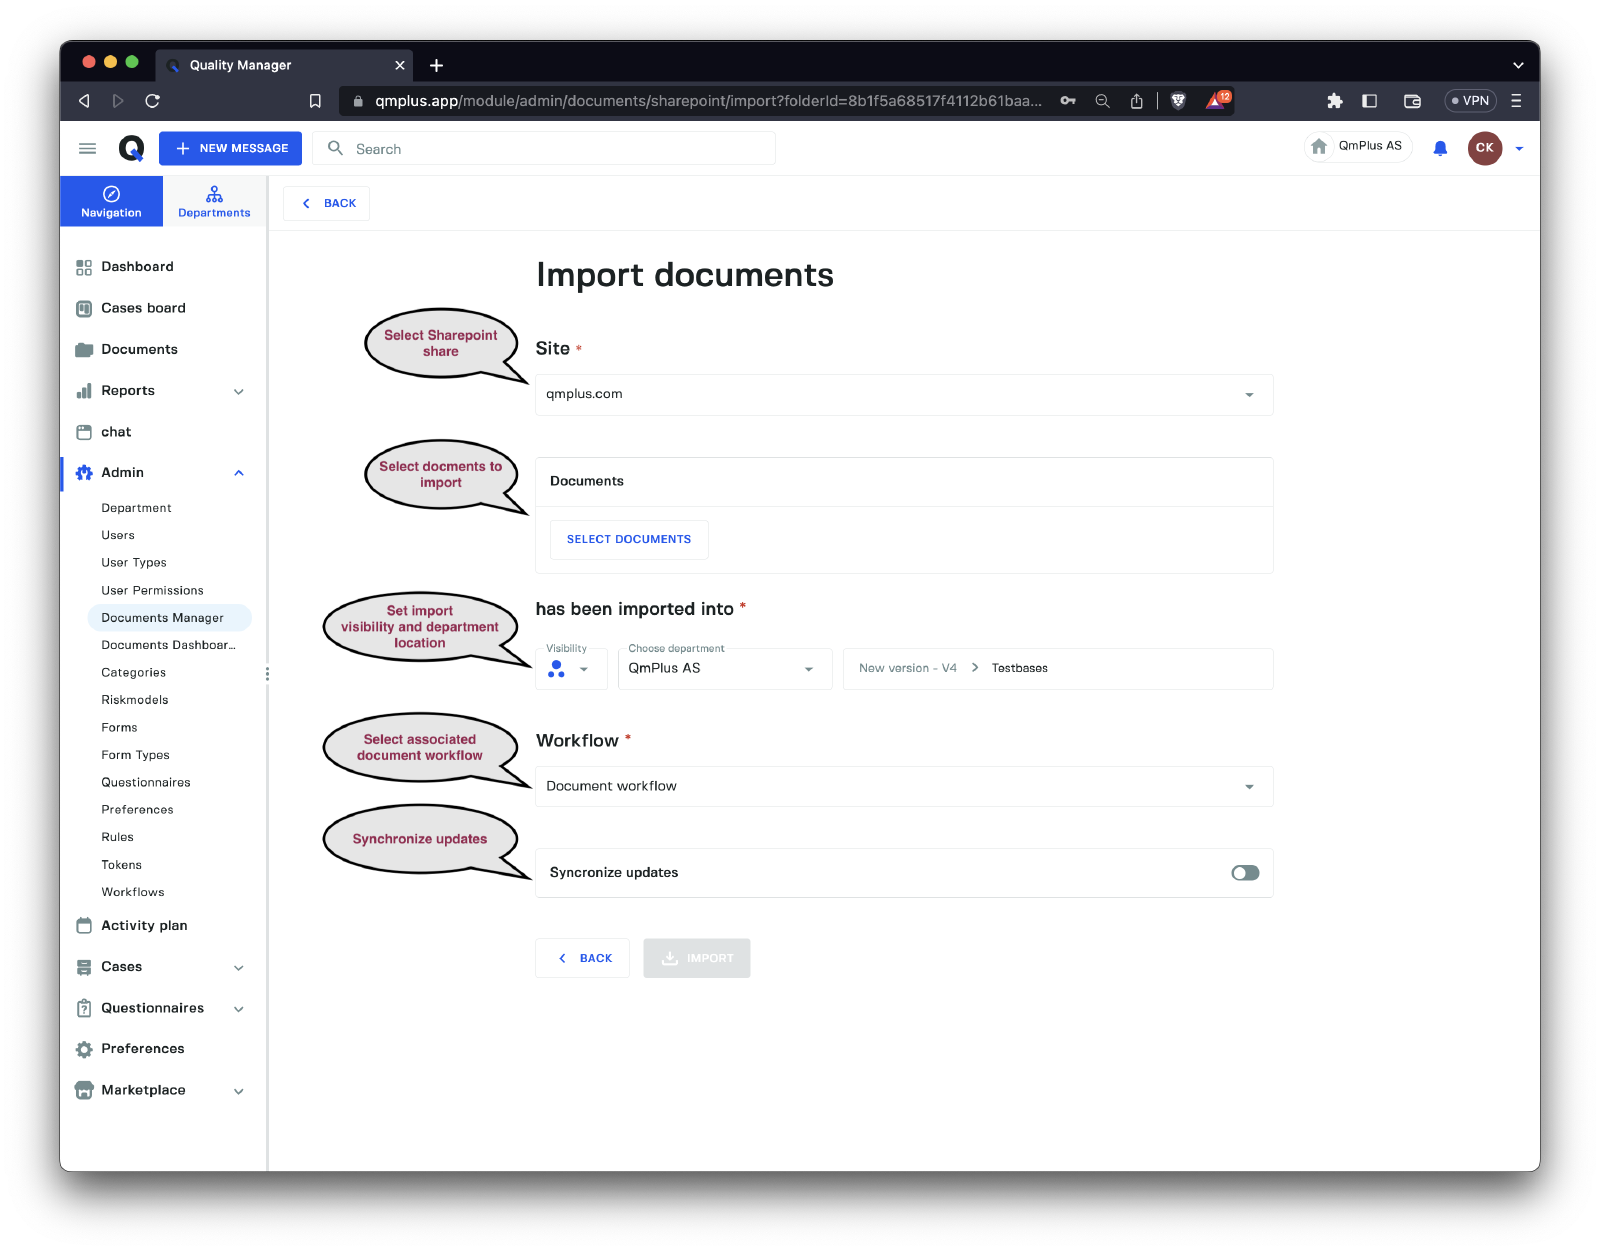The image size is (1600, 1251).
Task: Open the Site dropdown
Action: click(x=903, y=395)
